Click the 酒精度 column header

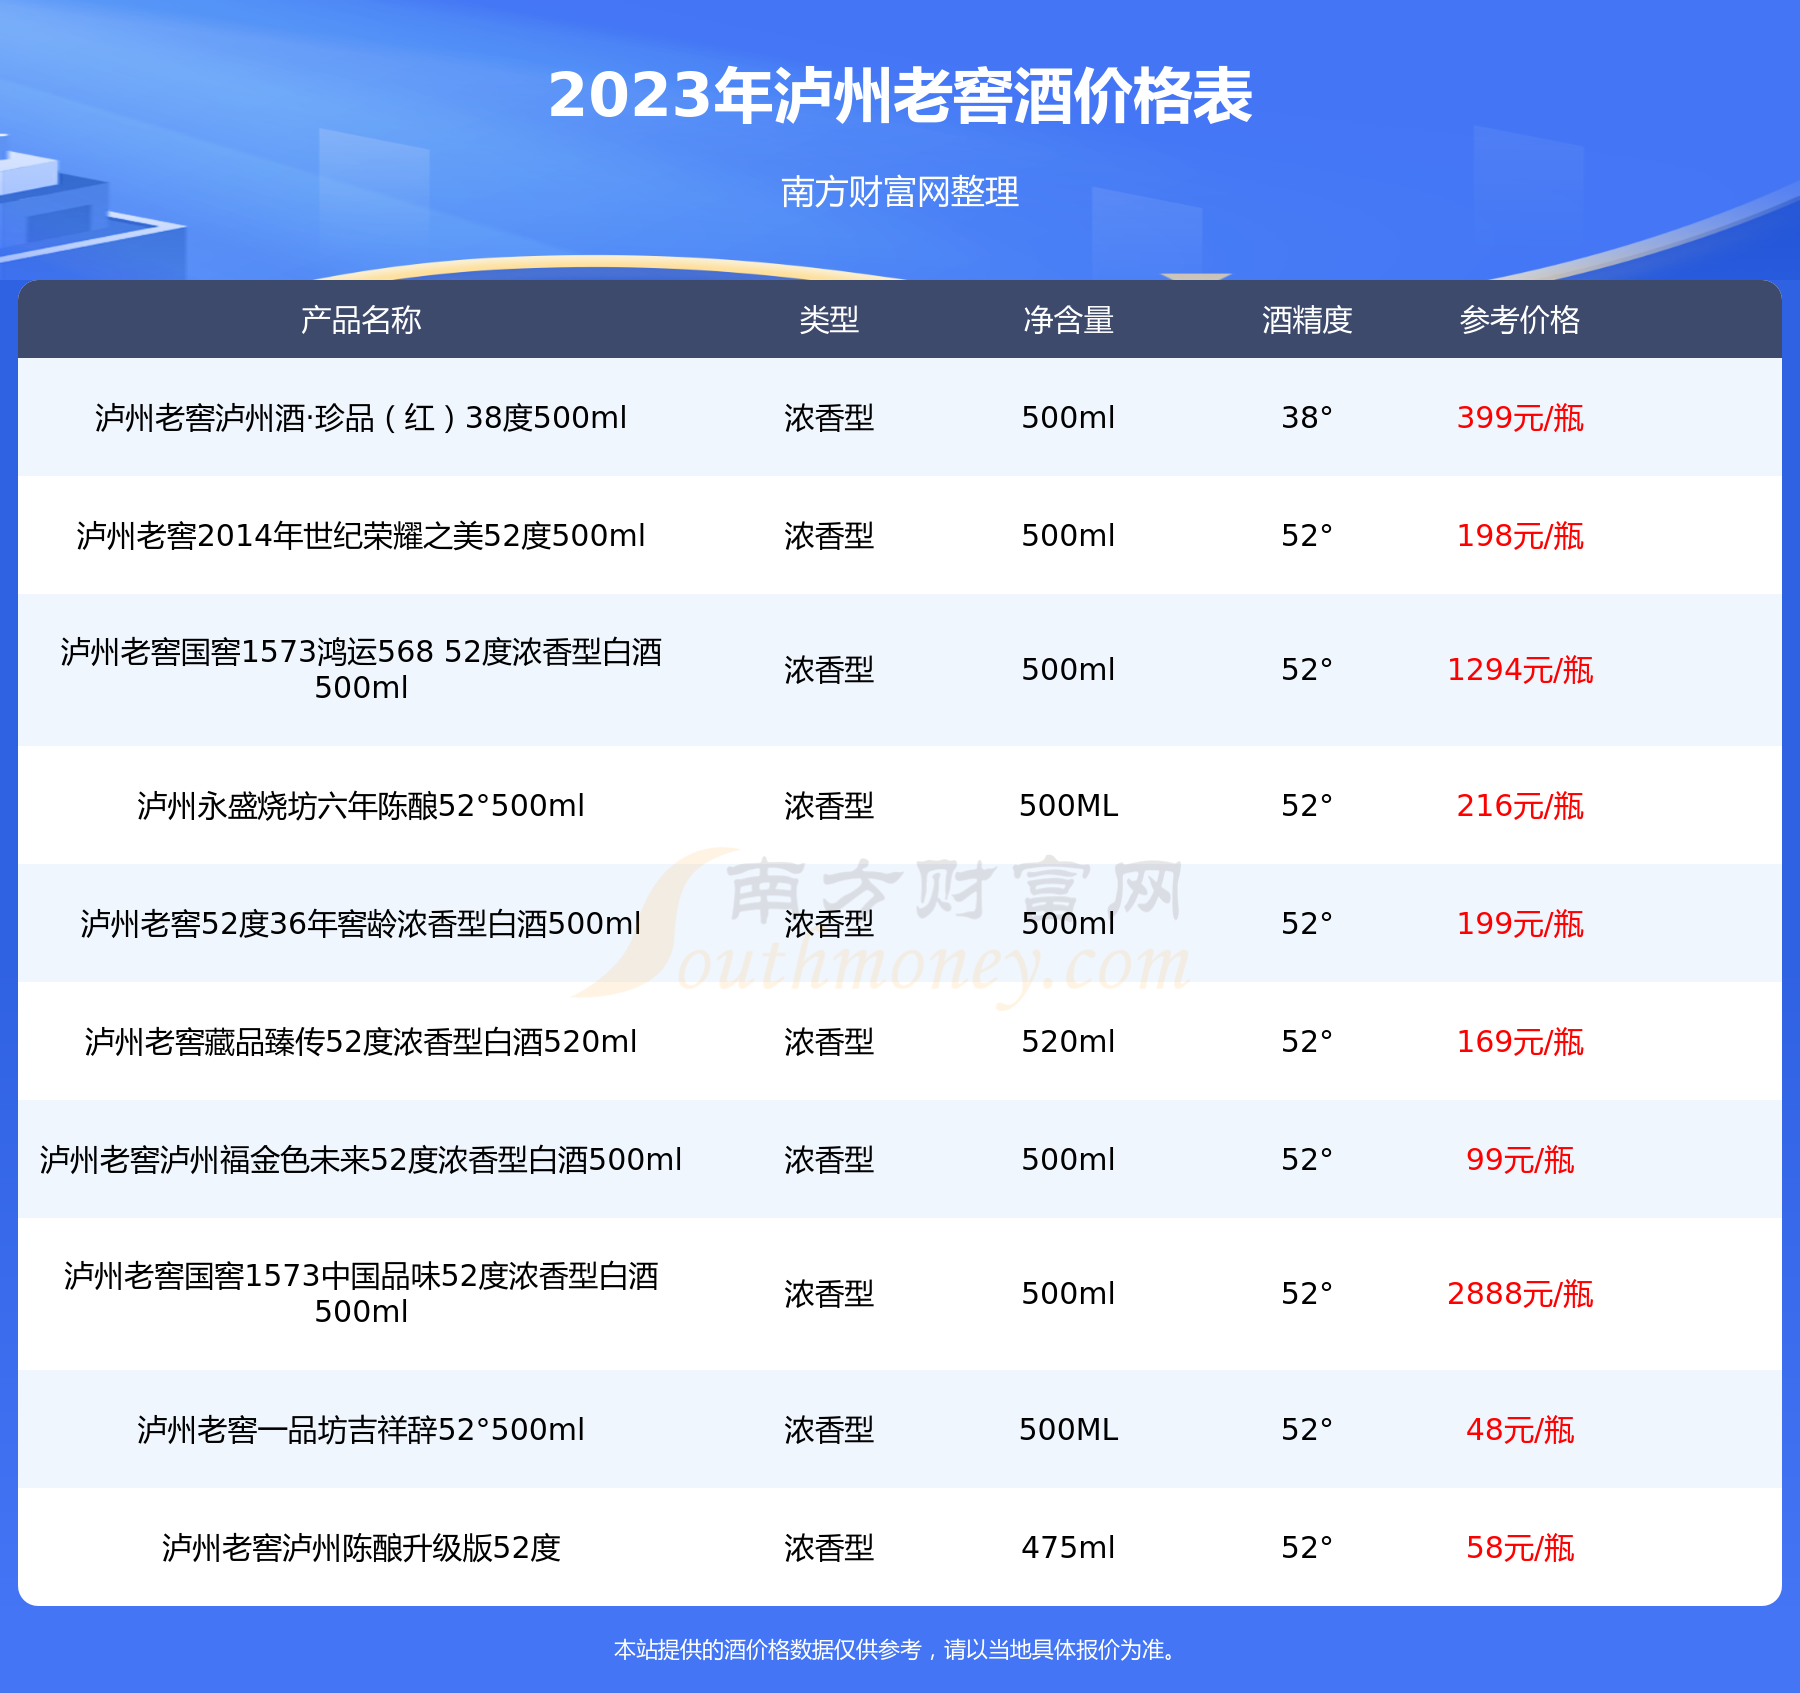pos(1307,320)
